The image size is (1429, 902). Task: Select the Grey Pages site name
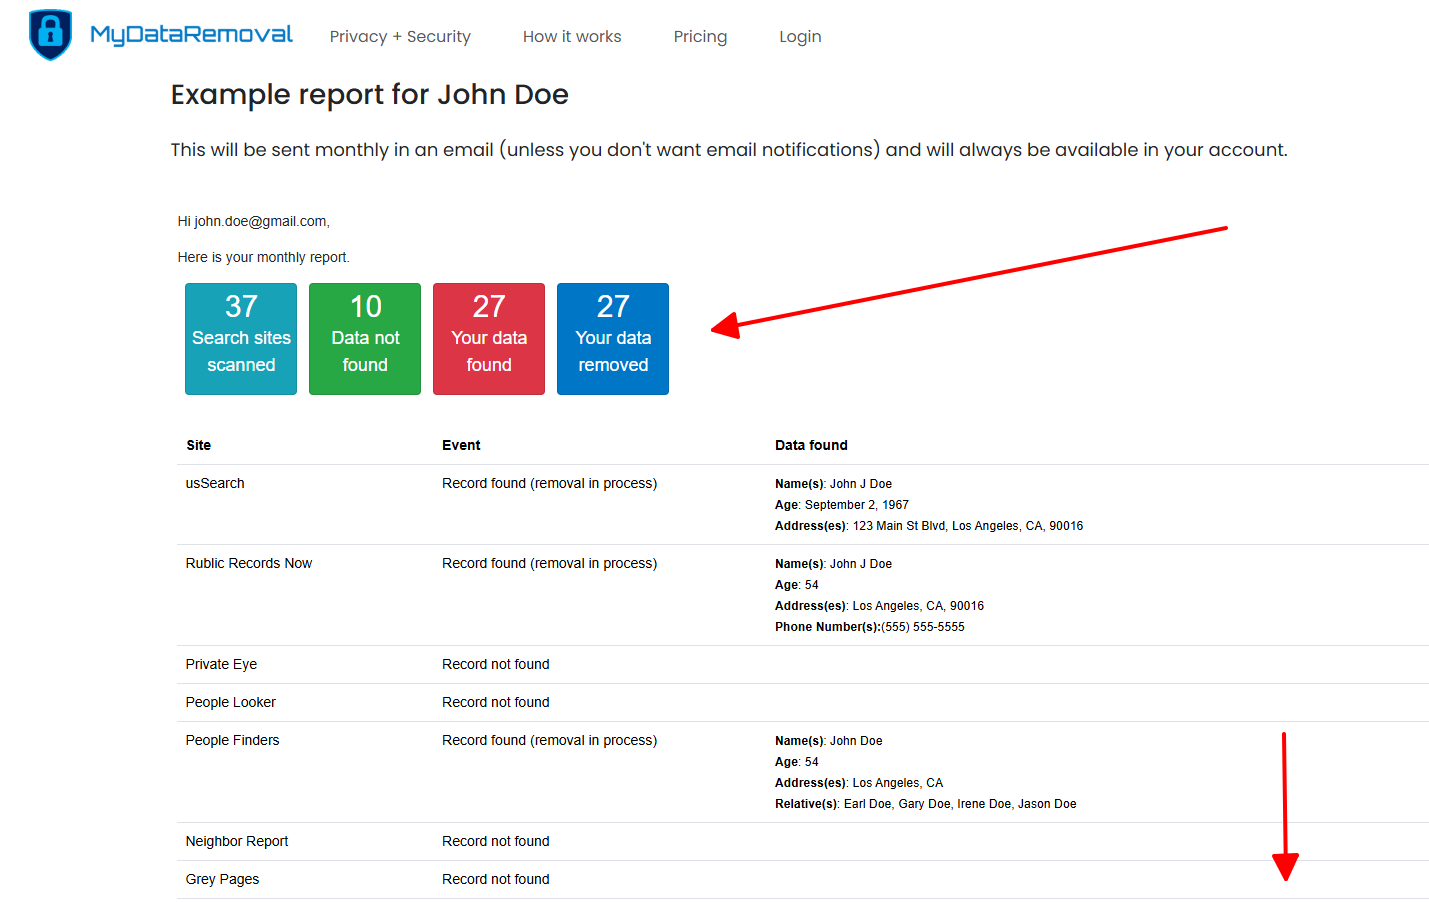click(222, 880)
